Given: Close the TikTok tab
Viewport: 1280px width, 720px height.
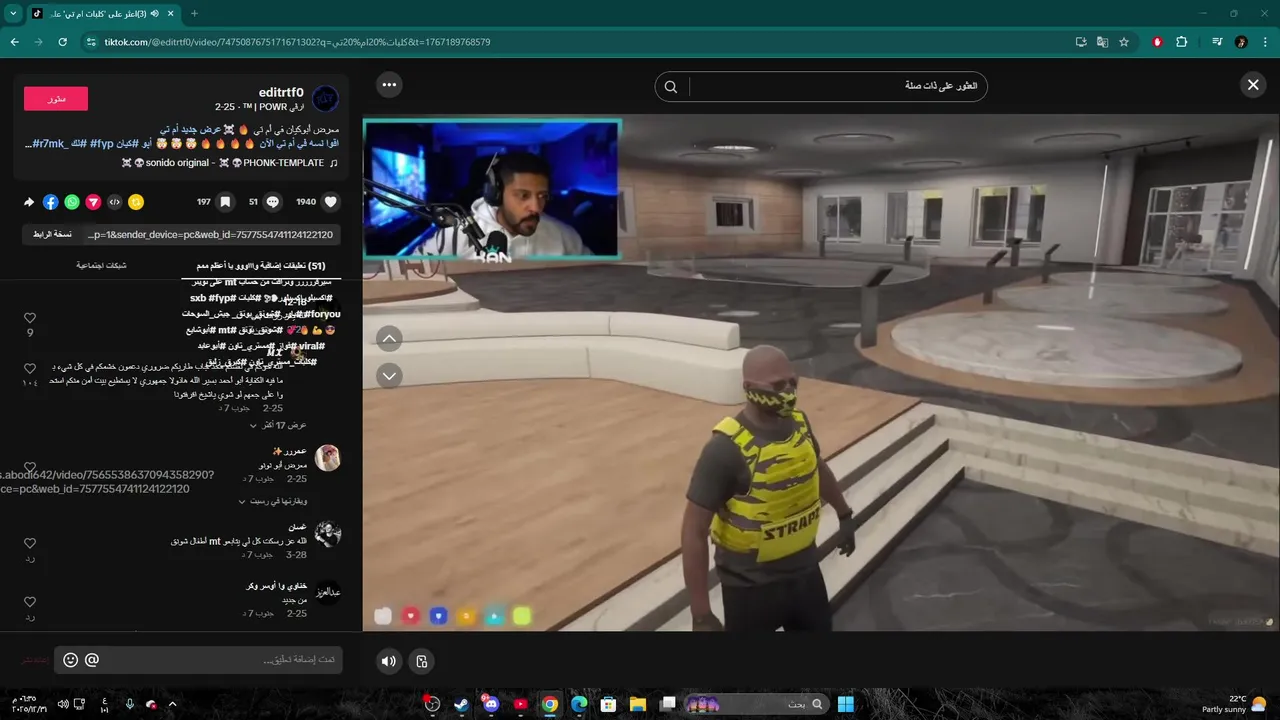Looking at the screenshot, I should pos(170,14).
